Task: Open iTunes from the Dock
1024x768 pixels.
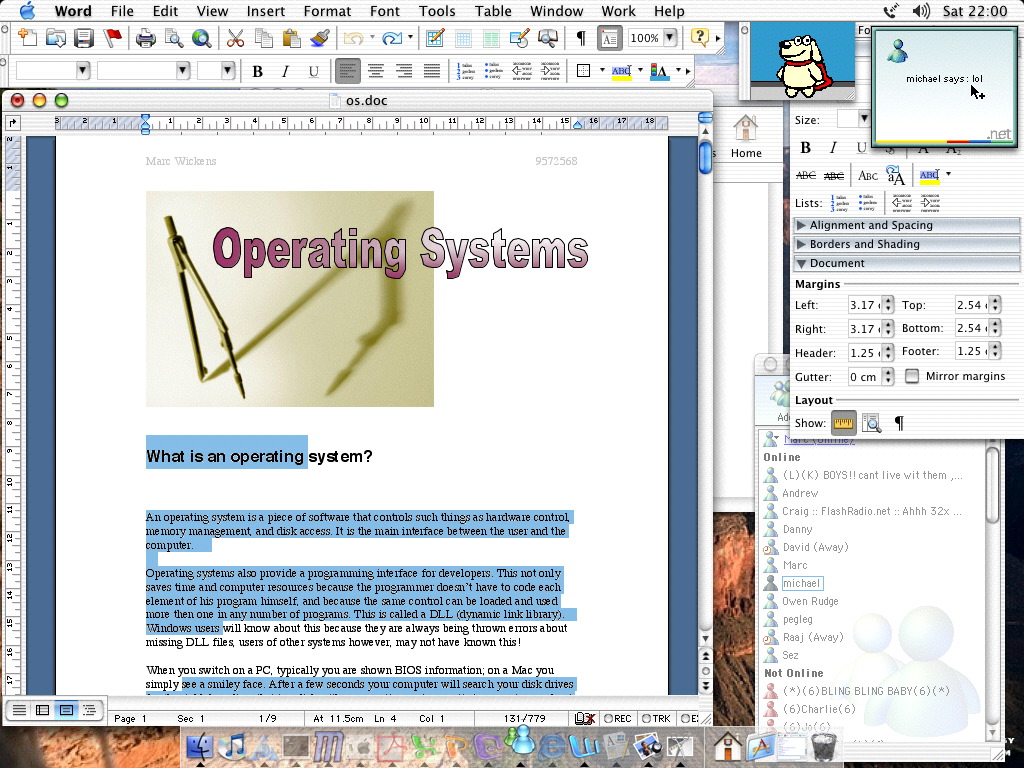Action: [235, 745]
